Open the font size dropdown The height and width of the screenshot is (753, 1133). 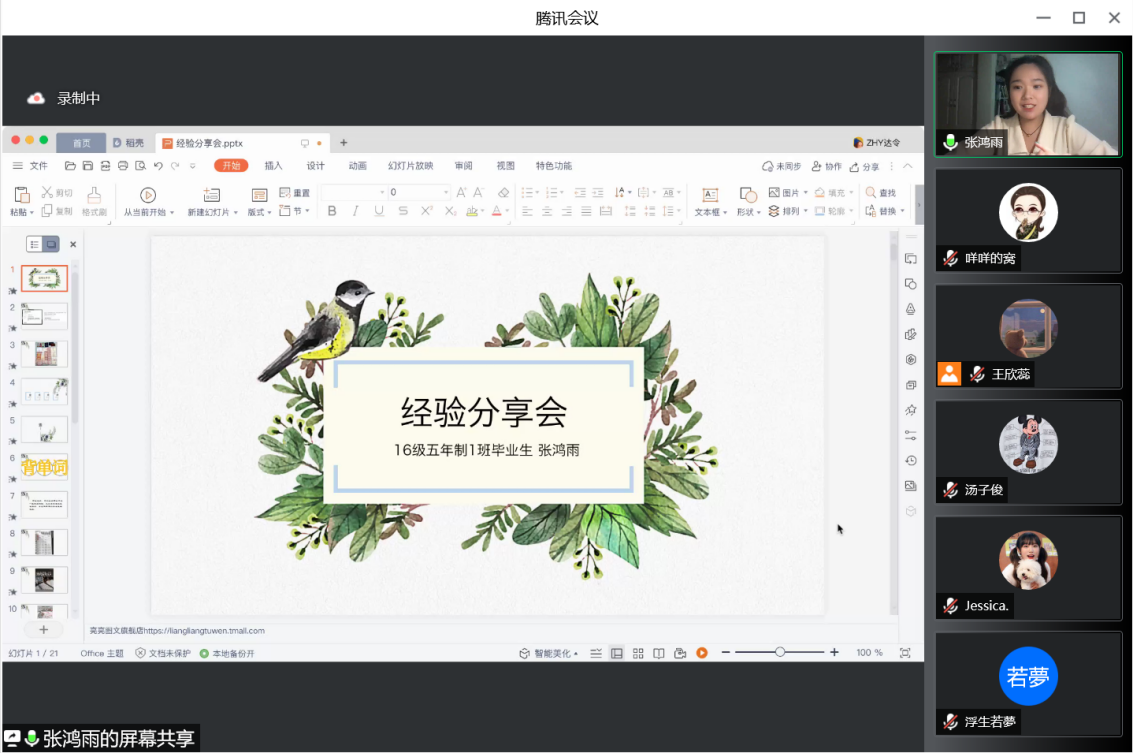[445, 192]
